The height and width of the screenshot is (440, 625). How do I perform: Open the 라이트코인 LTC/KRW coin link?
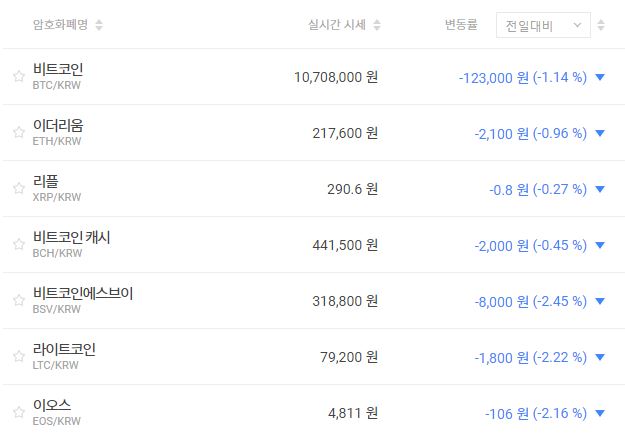(64, 349)
